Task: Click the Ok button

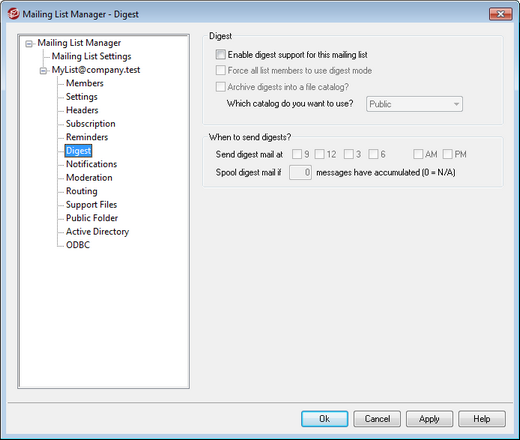Action: click(x=324, y=419)
